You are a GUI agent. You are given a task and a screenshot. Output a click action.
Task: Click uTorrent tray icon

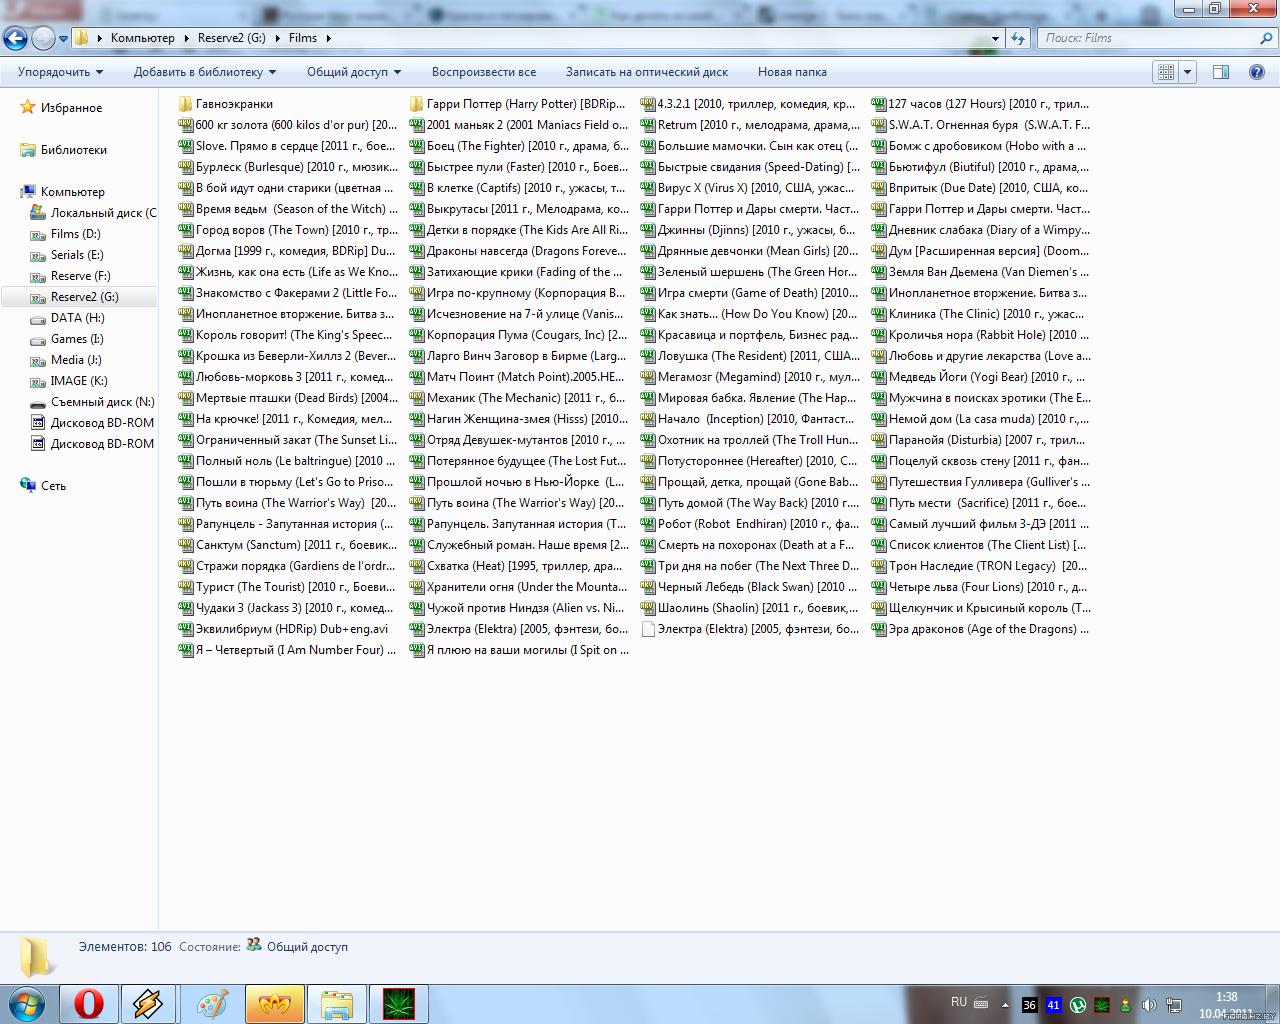point(1078,1005)
